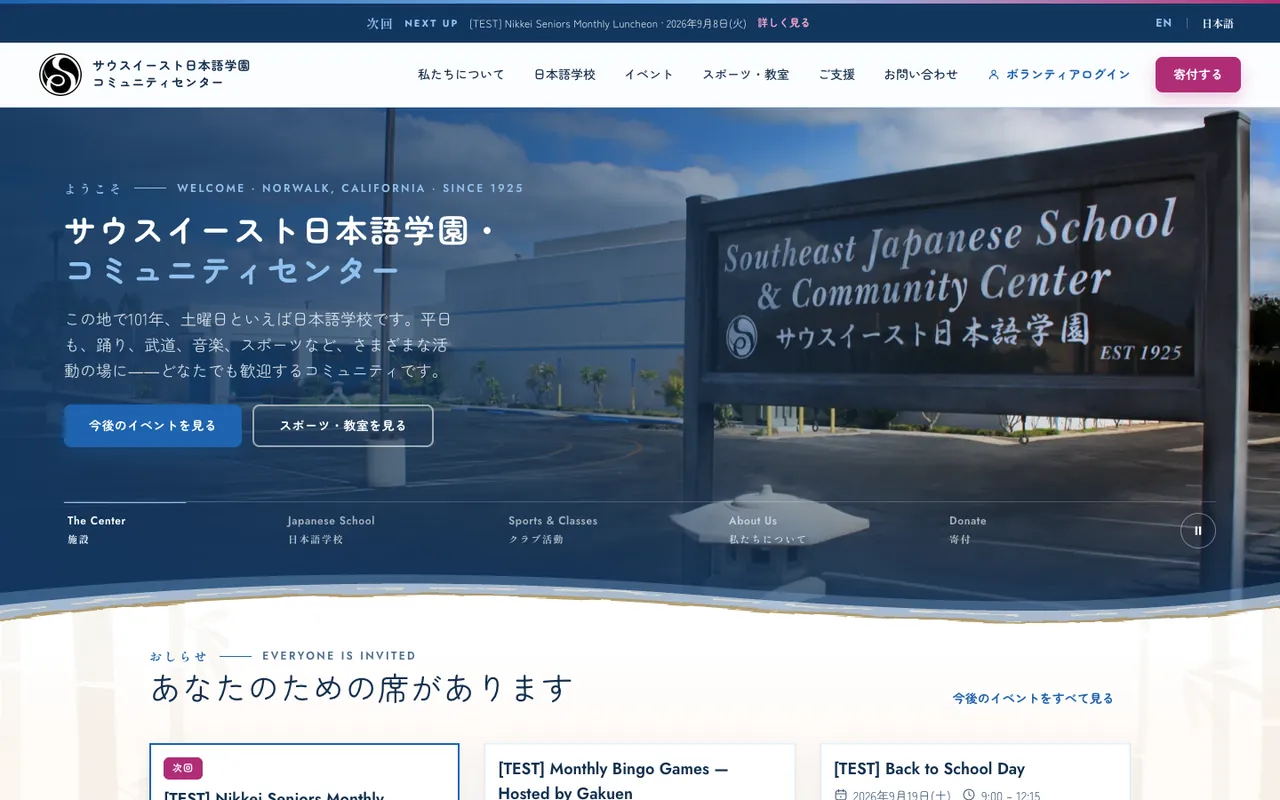Image resolution: width=1280 pixels, height=800 pixels.
Task: Select The Center slide progress marker
Action: coord(125,502)
